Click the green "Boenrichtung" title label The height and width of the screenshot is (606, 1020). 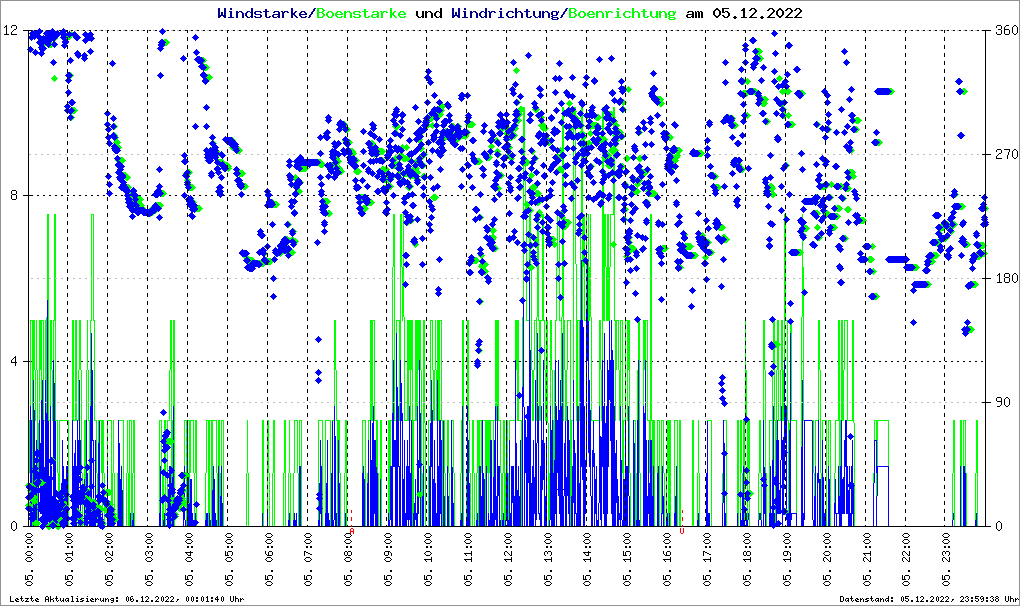[622, 13]
